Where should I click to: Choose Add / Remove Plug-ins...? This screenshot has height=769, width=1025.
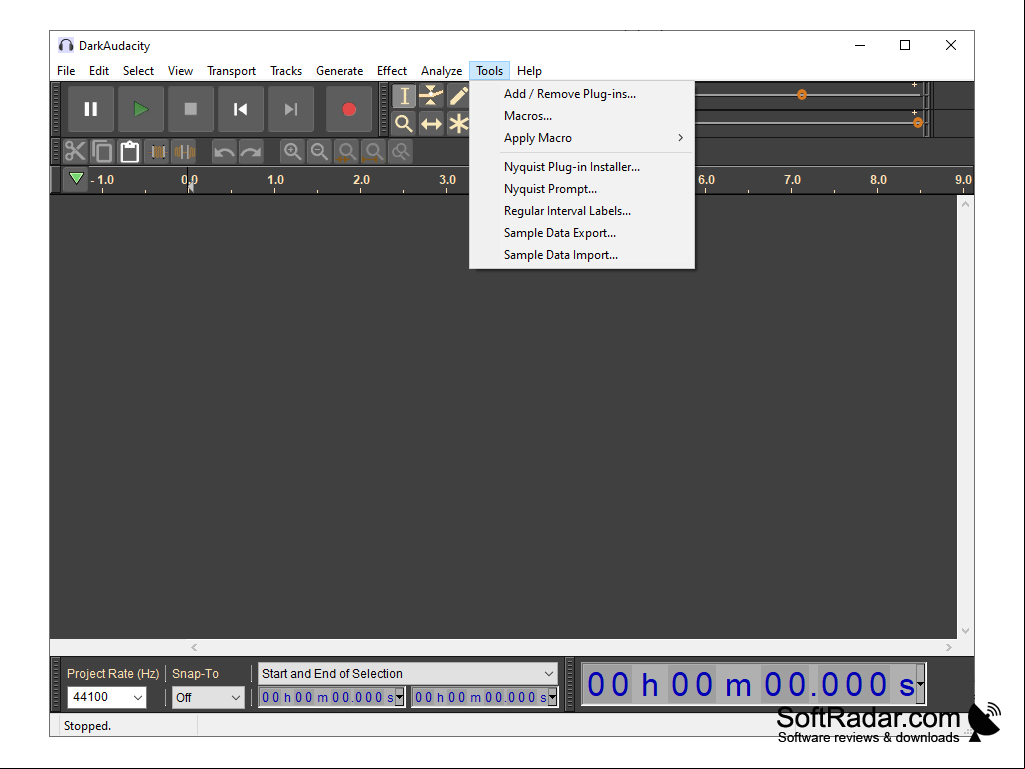tap(582, 94)
